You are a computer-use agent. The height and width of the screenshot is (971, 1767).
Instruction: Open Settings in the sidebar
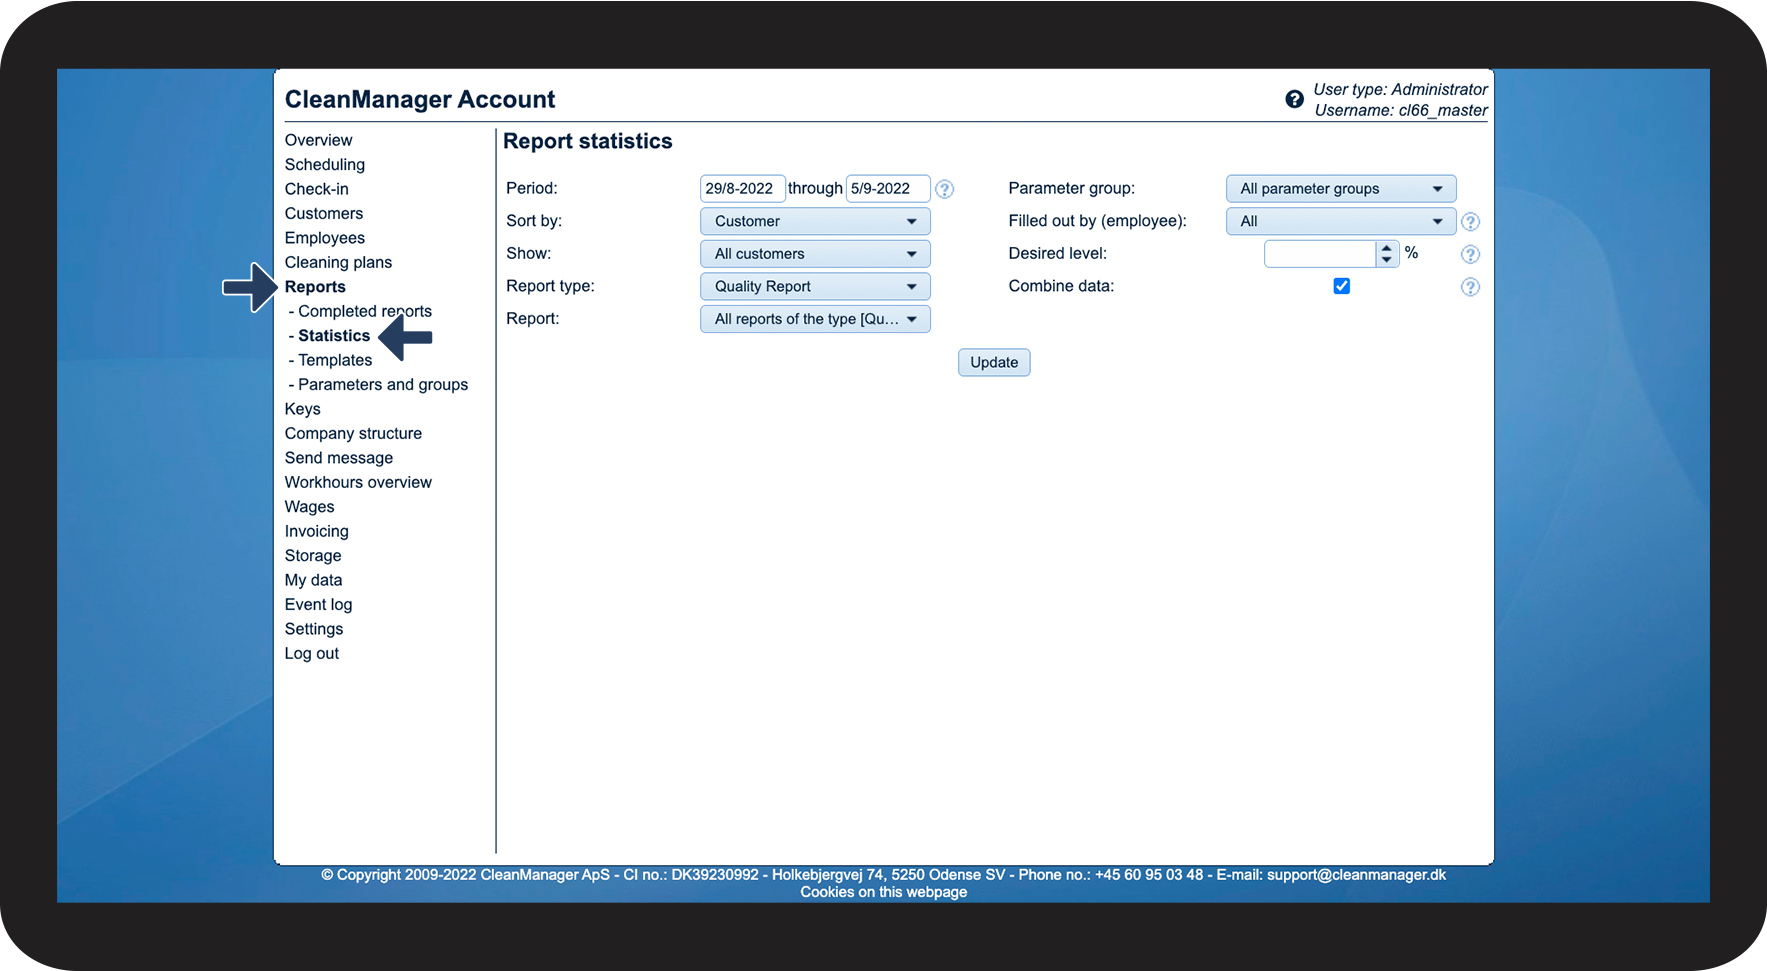tap(314, 629)
